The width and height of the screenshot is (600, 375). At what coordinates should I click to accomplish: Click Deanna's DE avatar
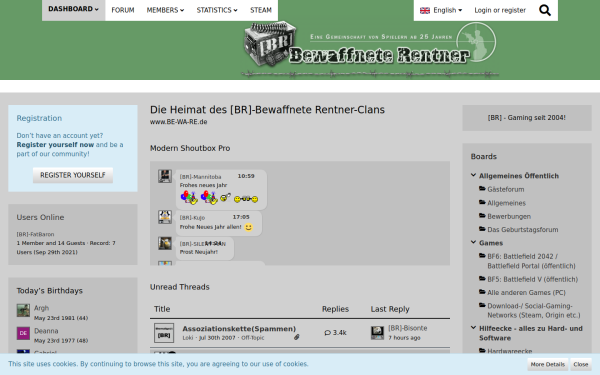[23, 333]
